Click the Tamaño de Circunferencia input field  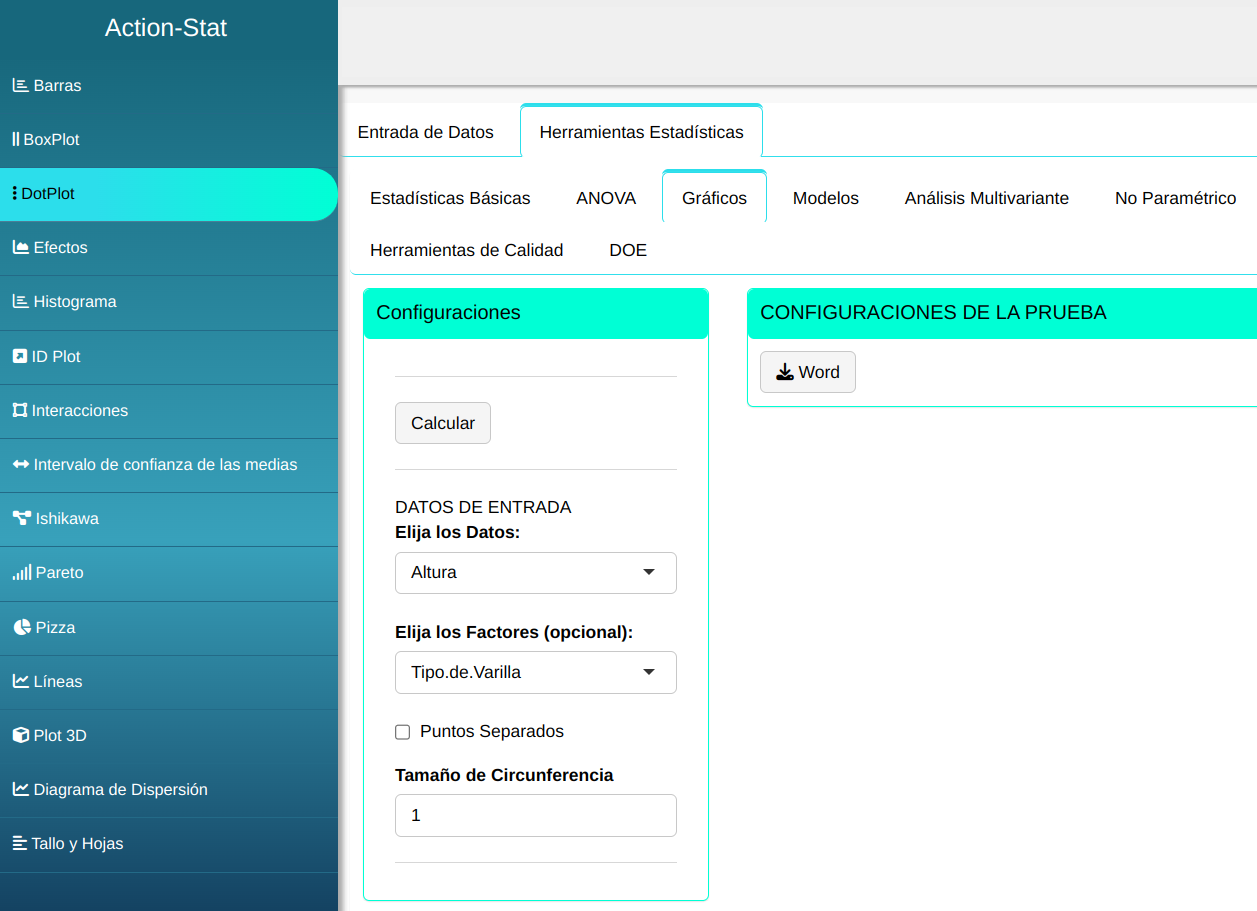tap(535, 815)
